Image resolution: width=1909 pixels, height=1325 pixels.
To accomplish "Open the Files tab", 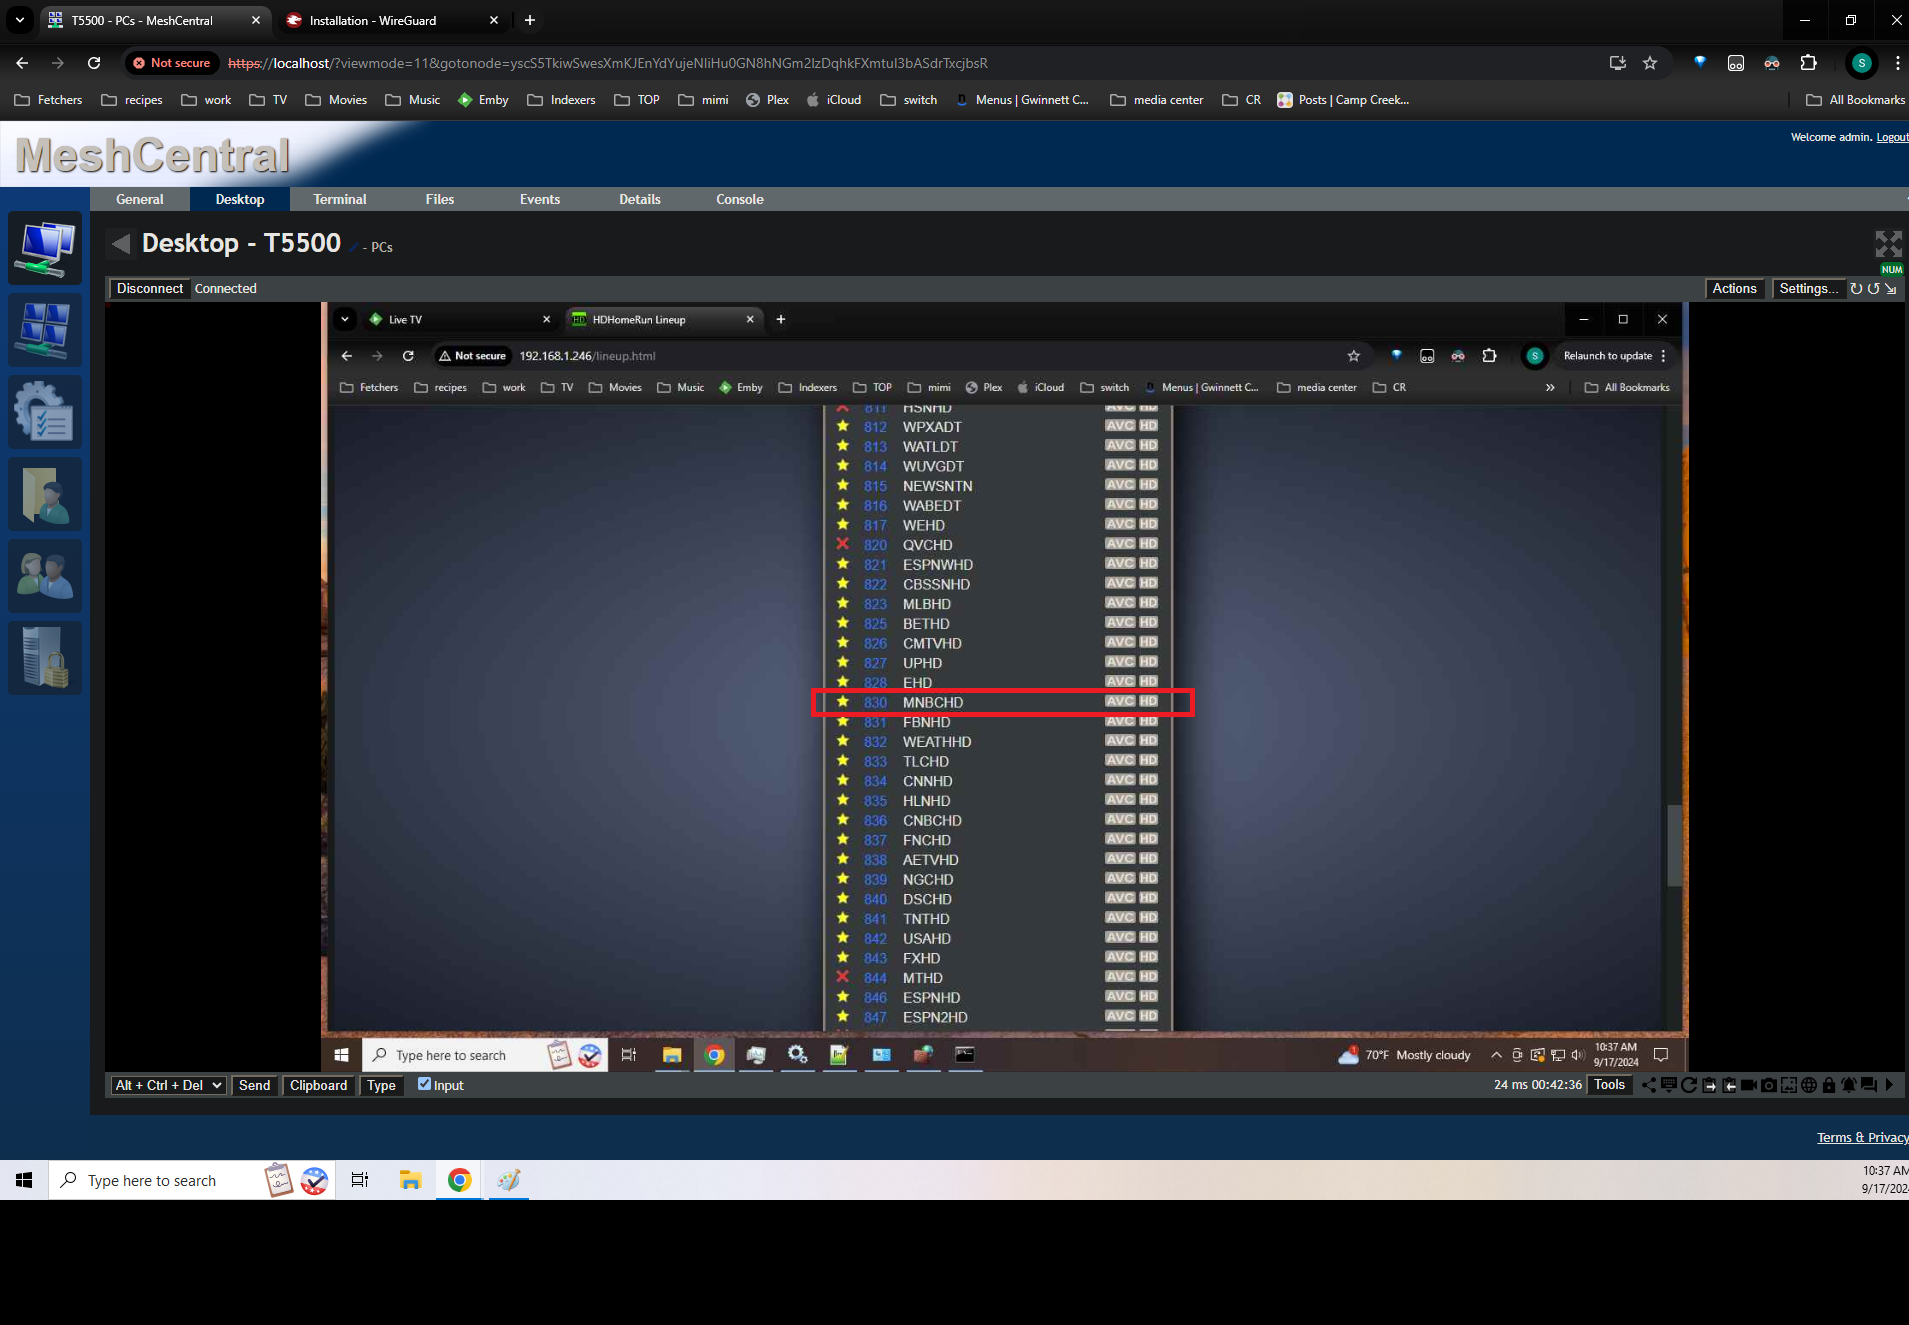I will 439,200.
